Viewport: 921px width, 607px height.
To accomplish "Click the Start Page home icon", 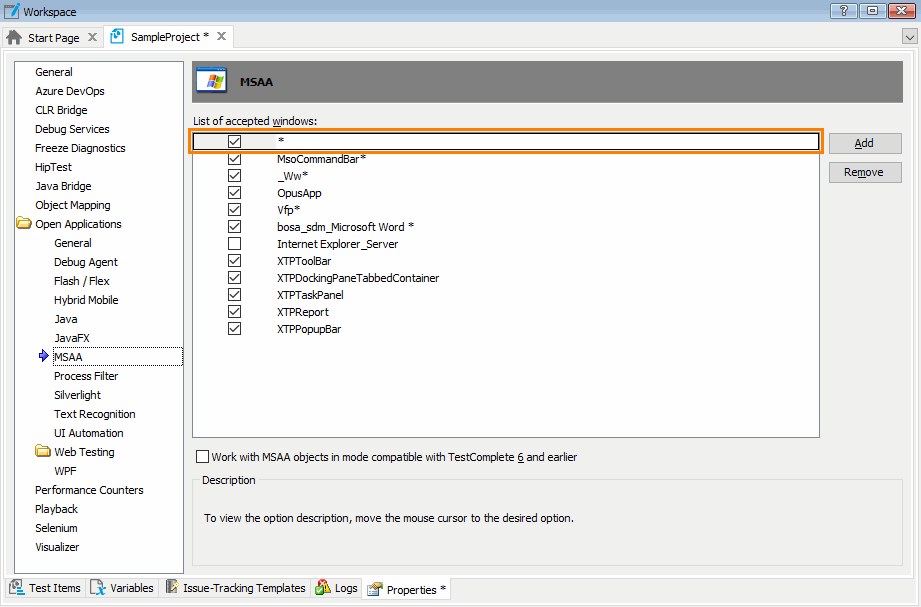I will 14,38.
